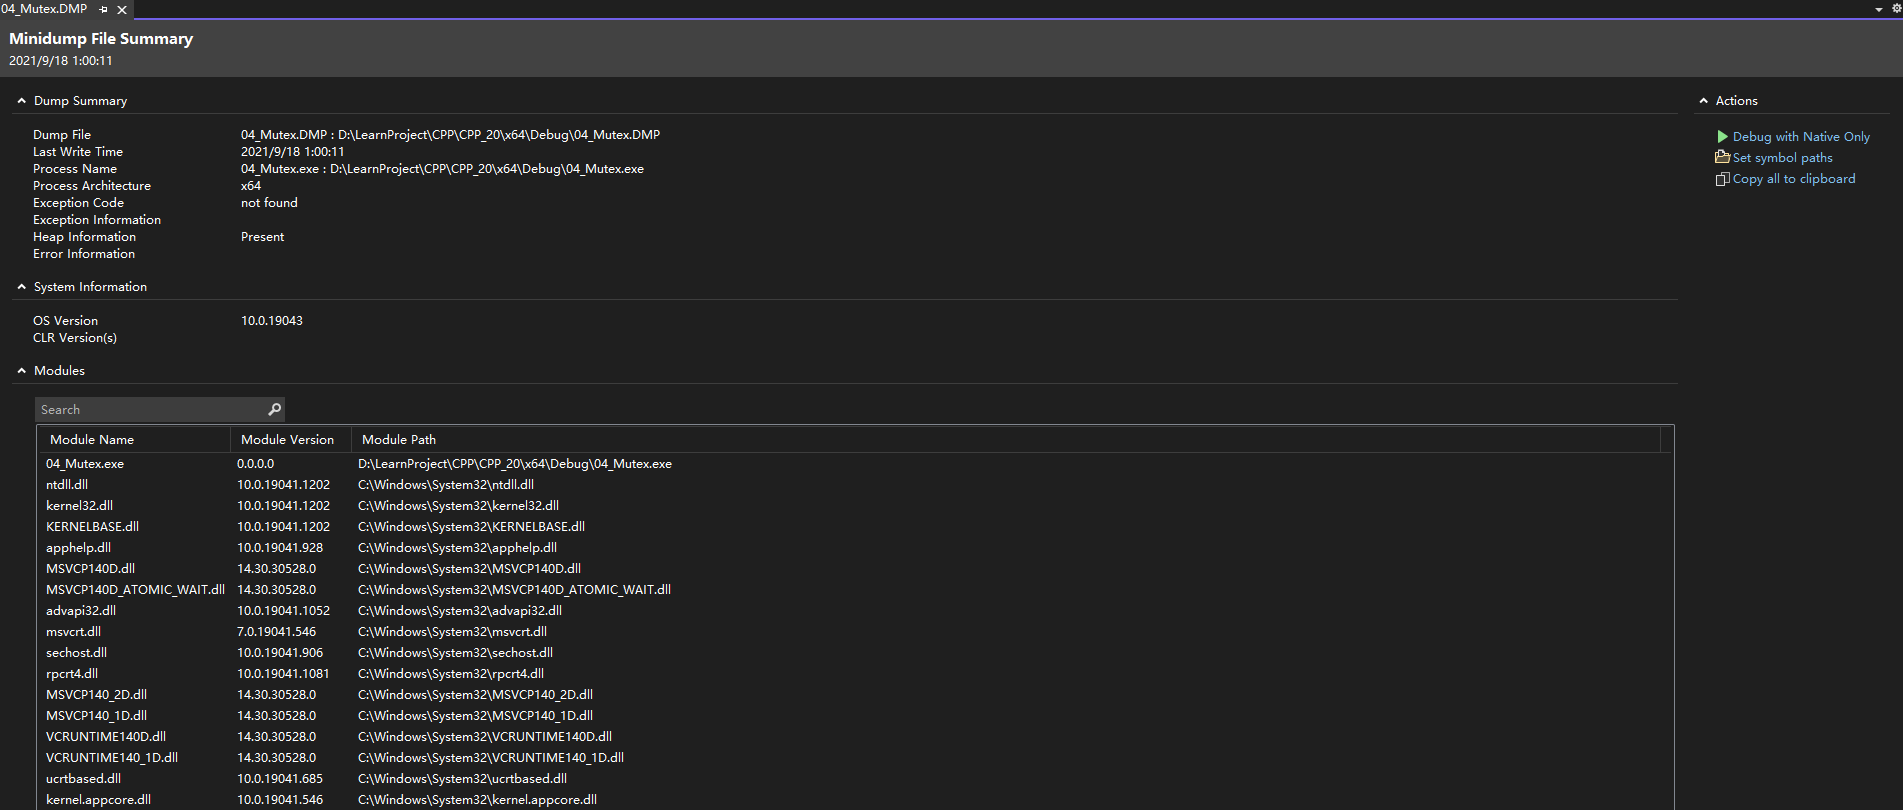The image size is (1903, 810).
Task: Click the Debug with Native Only play icon
Action: (1722, 136)
